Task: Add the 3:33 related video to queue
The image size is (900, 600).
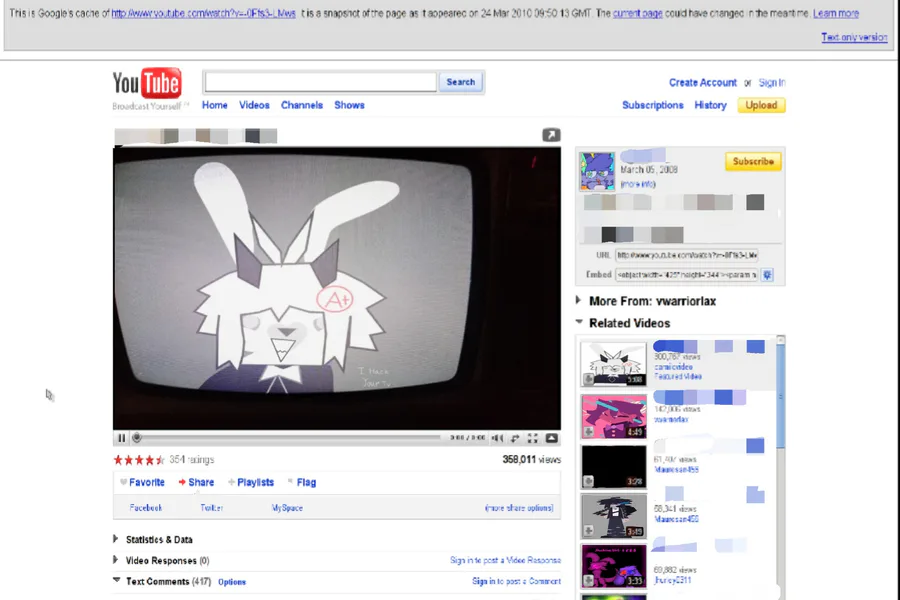Action: click(588, 580)
